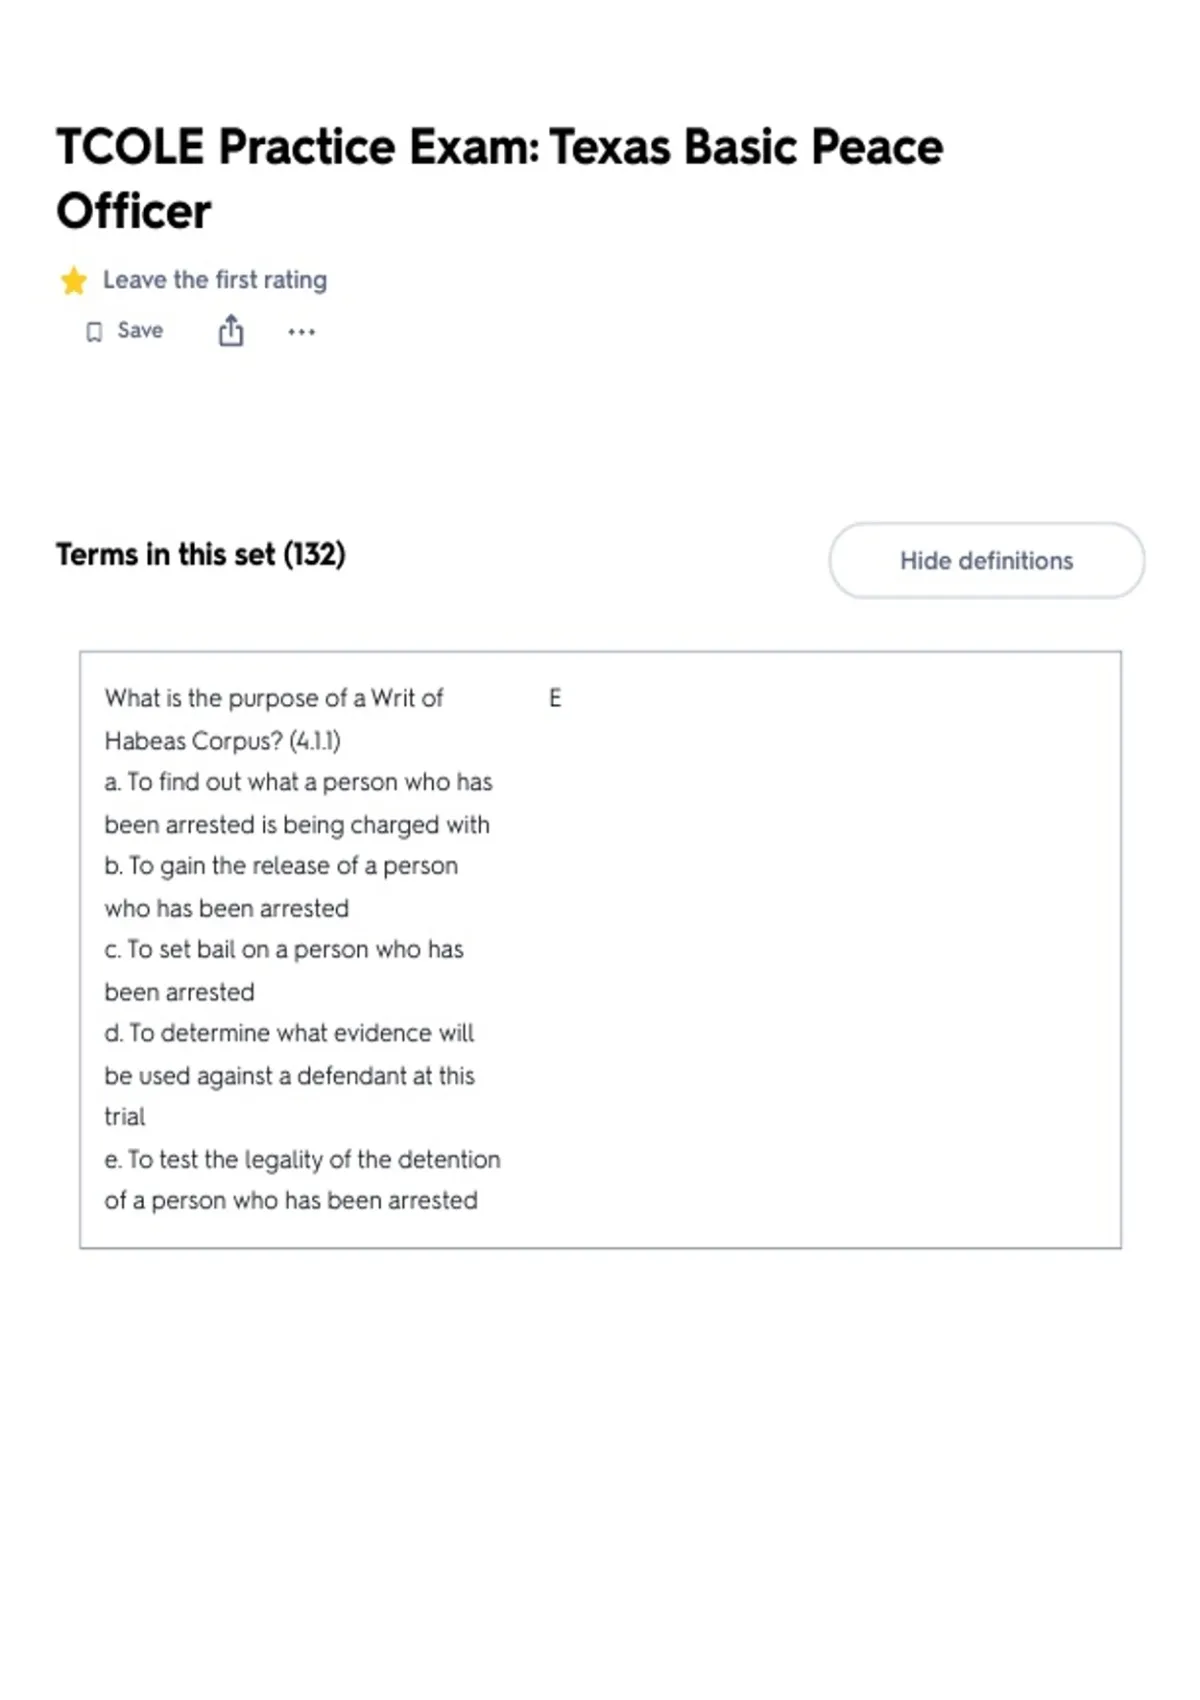Select answer option a about charges

(x=298, y=803)
